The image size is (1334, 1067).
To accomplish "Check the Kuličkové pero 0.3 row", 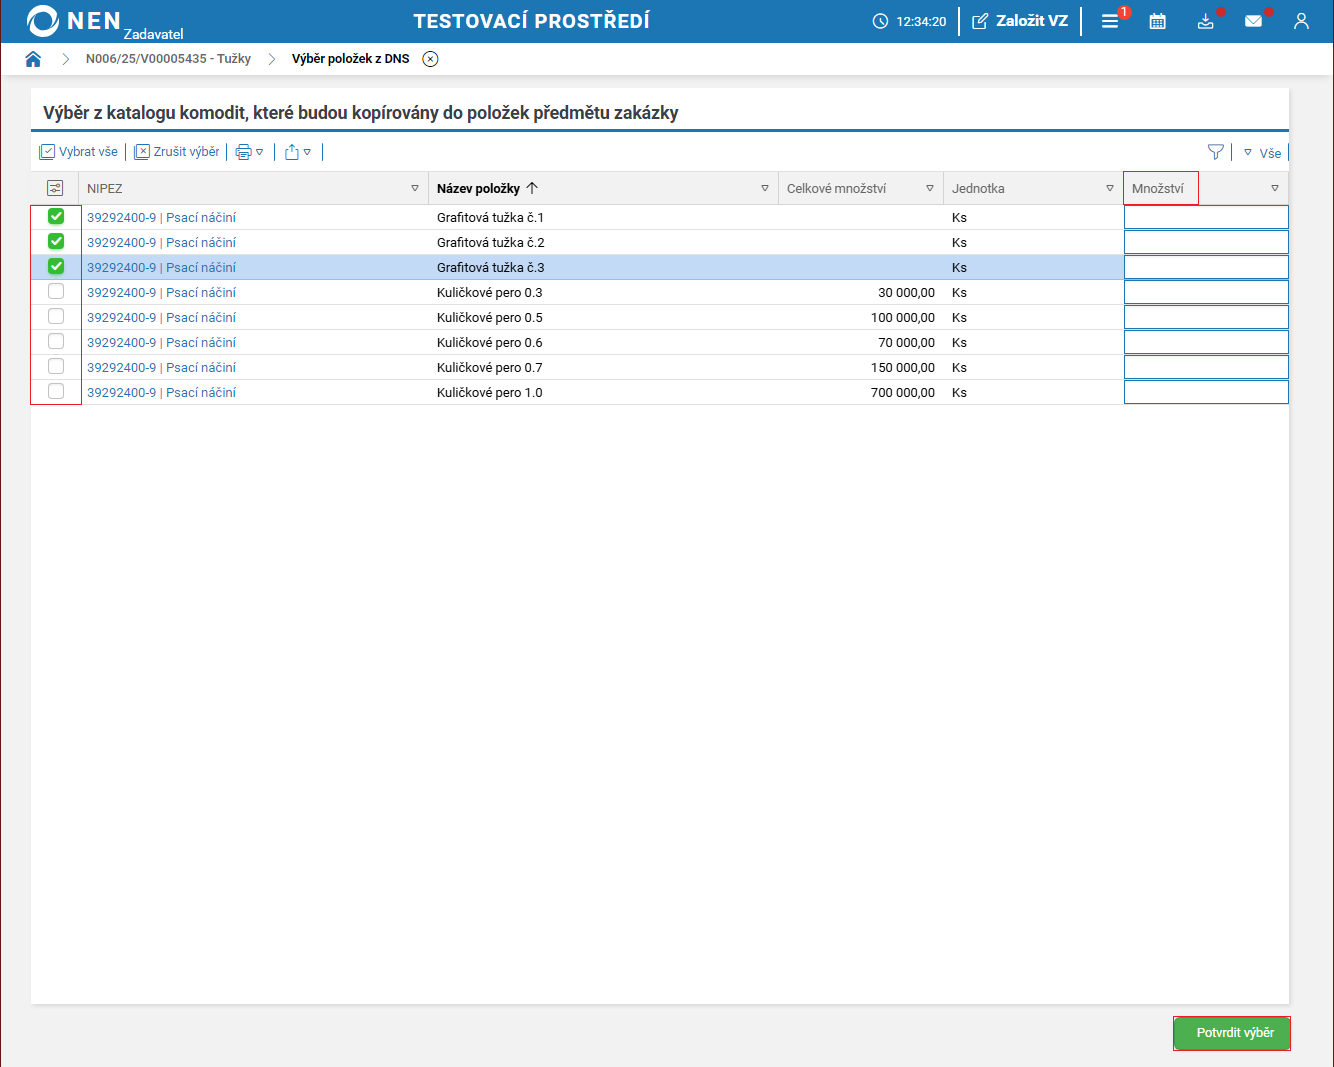I will click(x=56, y=291).
